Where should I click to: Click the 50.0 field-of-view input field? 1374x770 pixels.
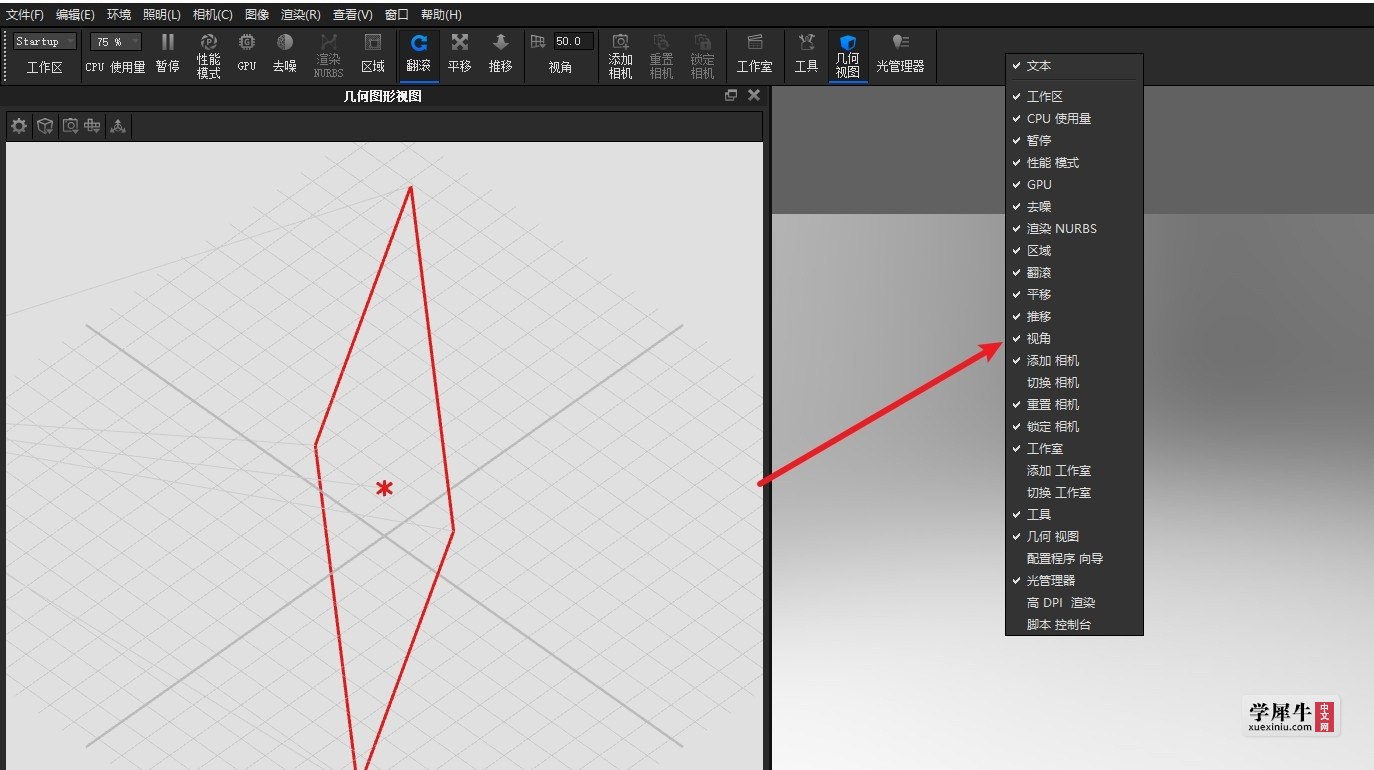pyautogui.click(x=574, y=41)
